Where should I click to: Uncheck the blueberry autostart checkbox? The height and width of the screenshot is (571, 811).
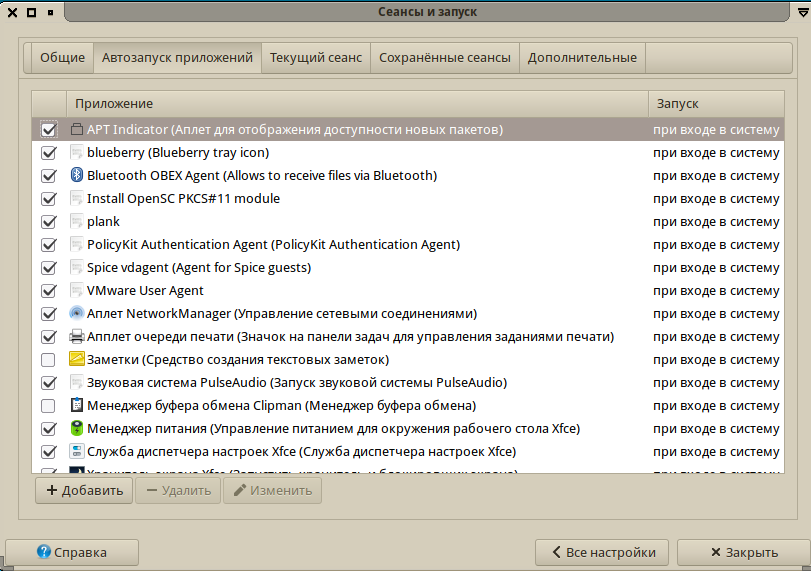[x=49, y=153]
